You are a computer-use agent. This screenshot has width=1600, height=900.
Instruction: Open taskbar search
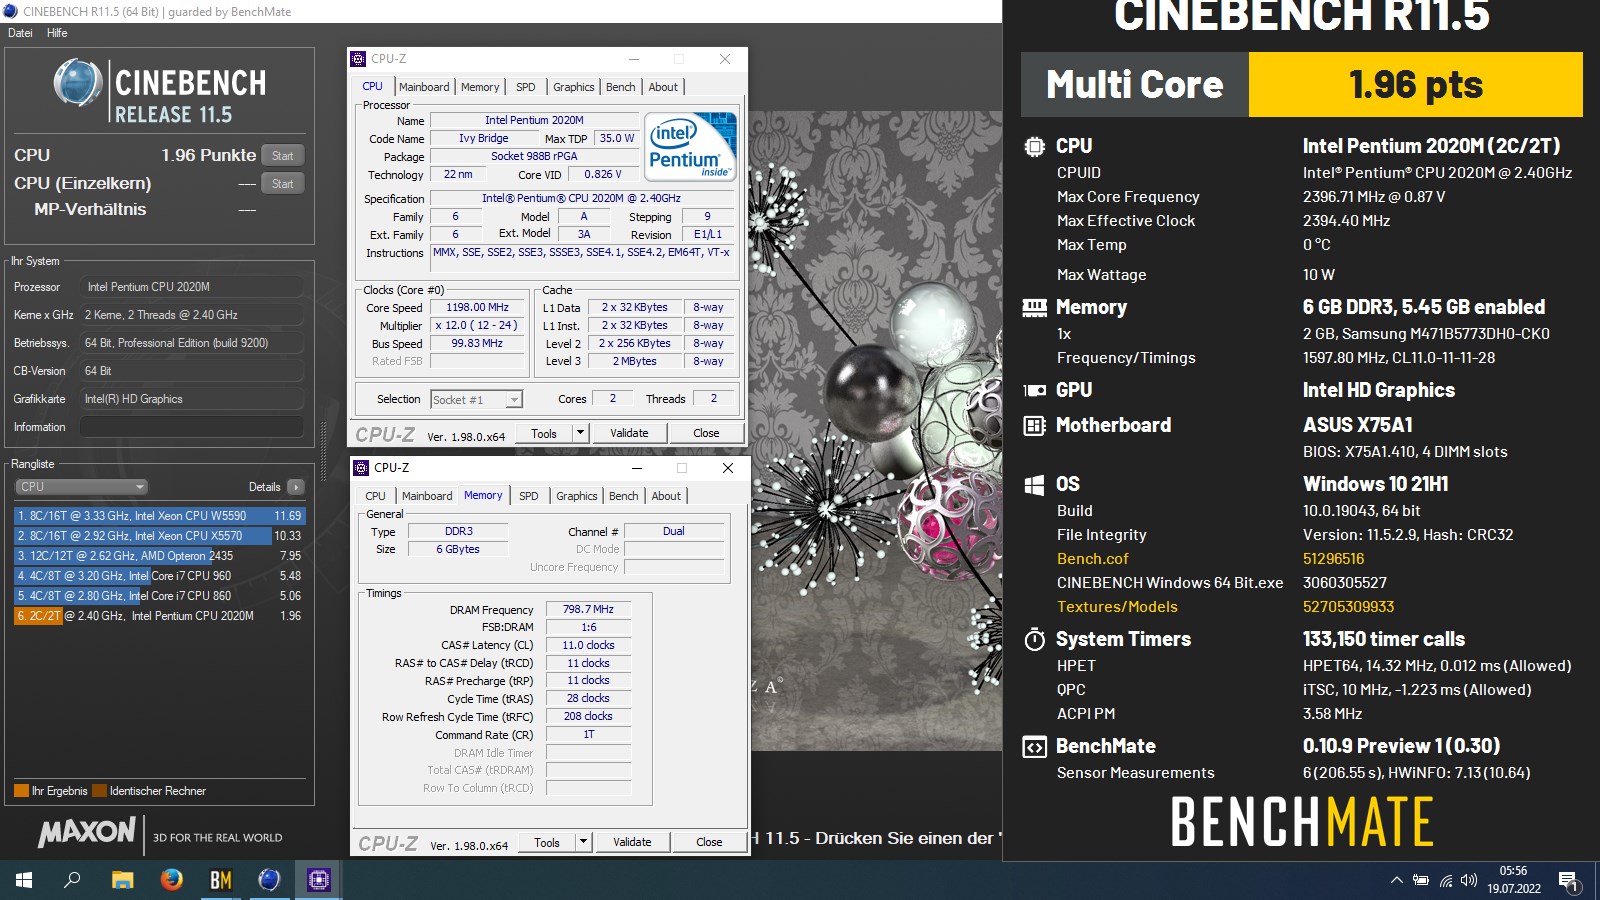click(72, 880)
